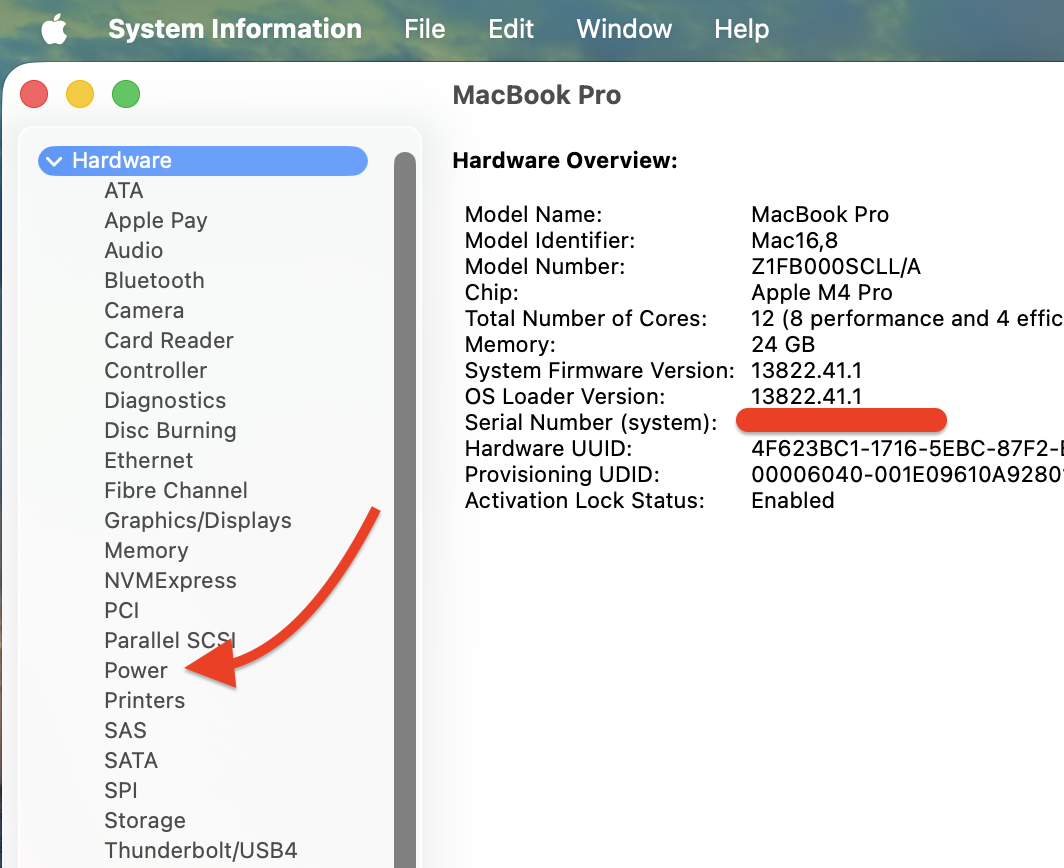Open the Thunderbolt/USB4 section

click(x=201, y=851)
